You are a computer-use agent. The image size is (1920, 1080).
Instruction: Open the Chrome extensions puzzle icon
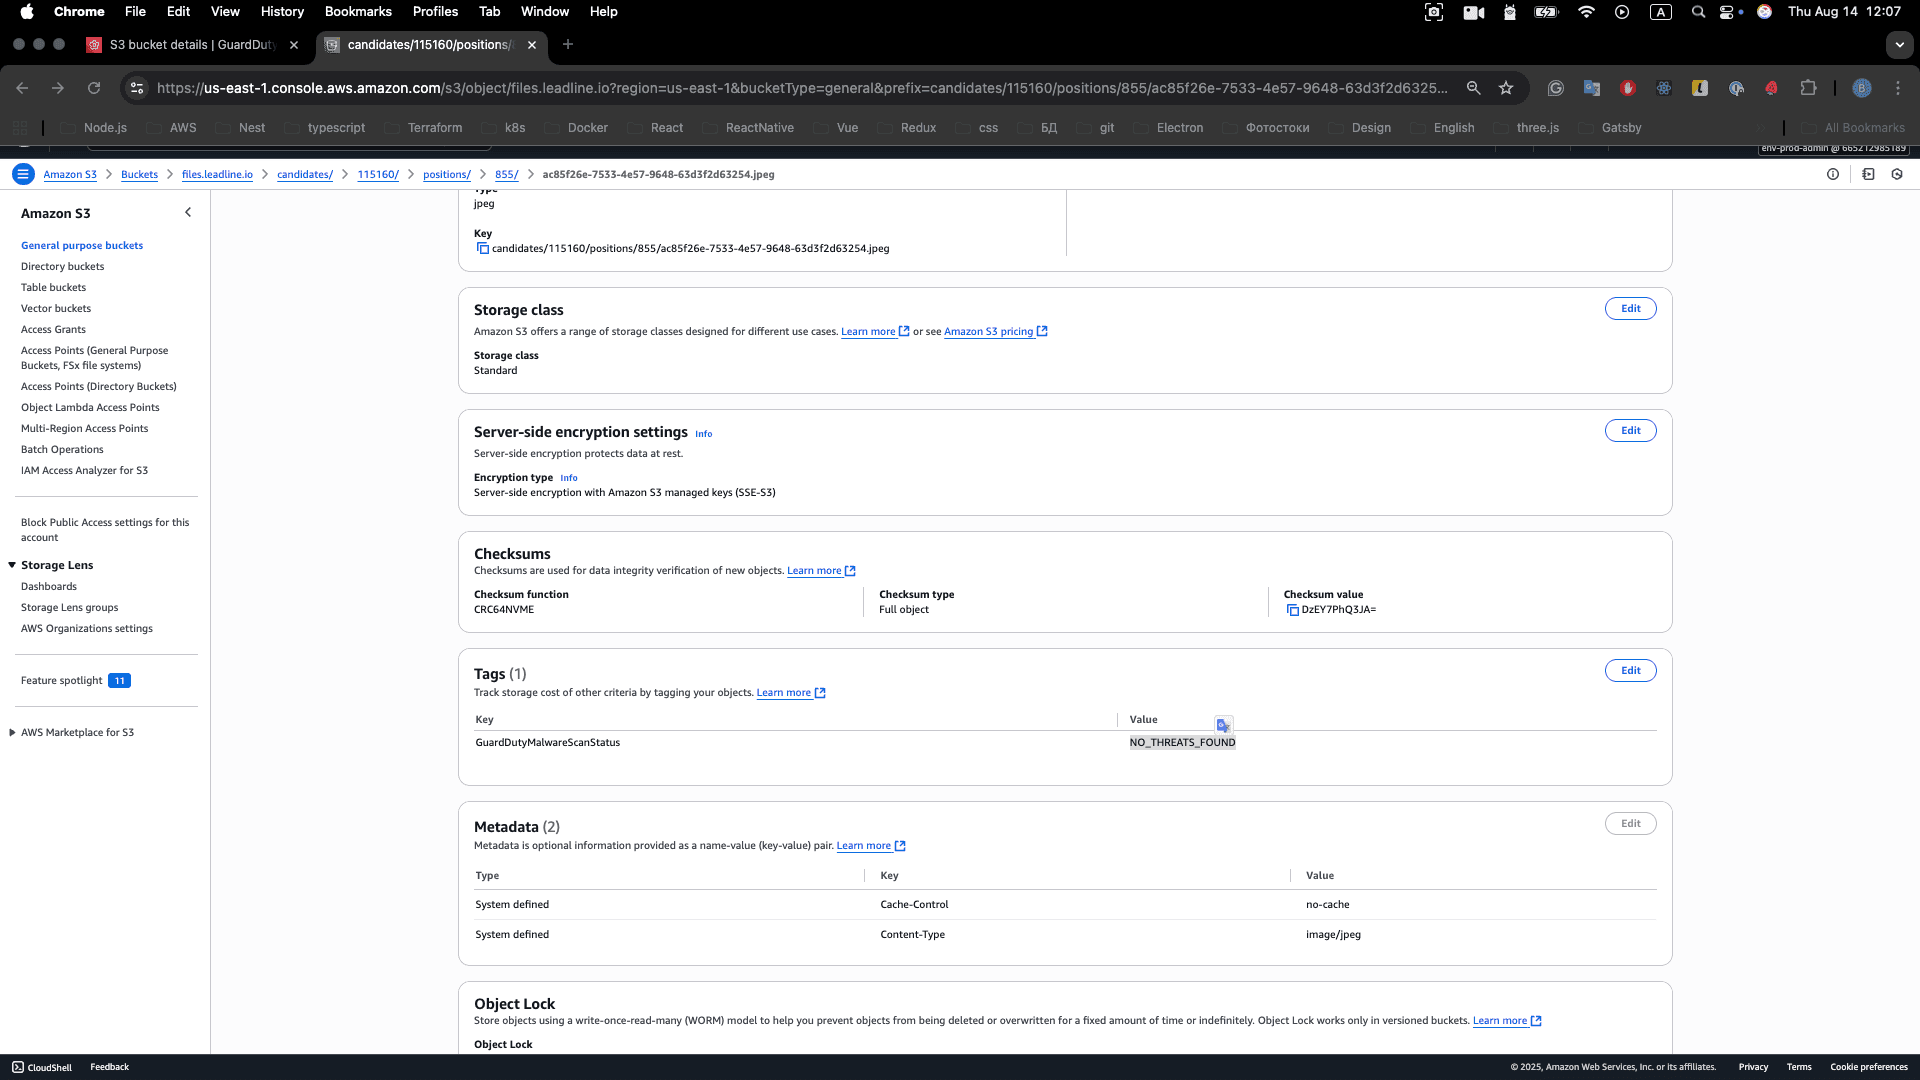1808,88
